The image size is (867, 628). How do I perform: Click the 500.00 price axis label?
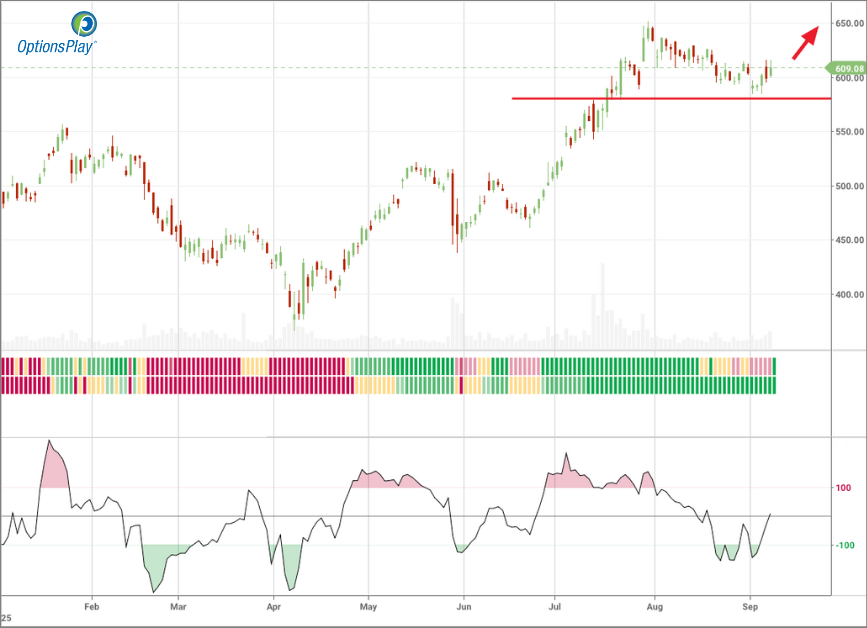[849, 186]
